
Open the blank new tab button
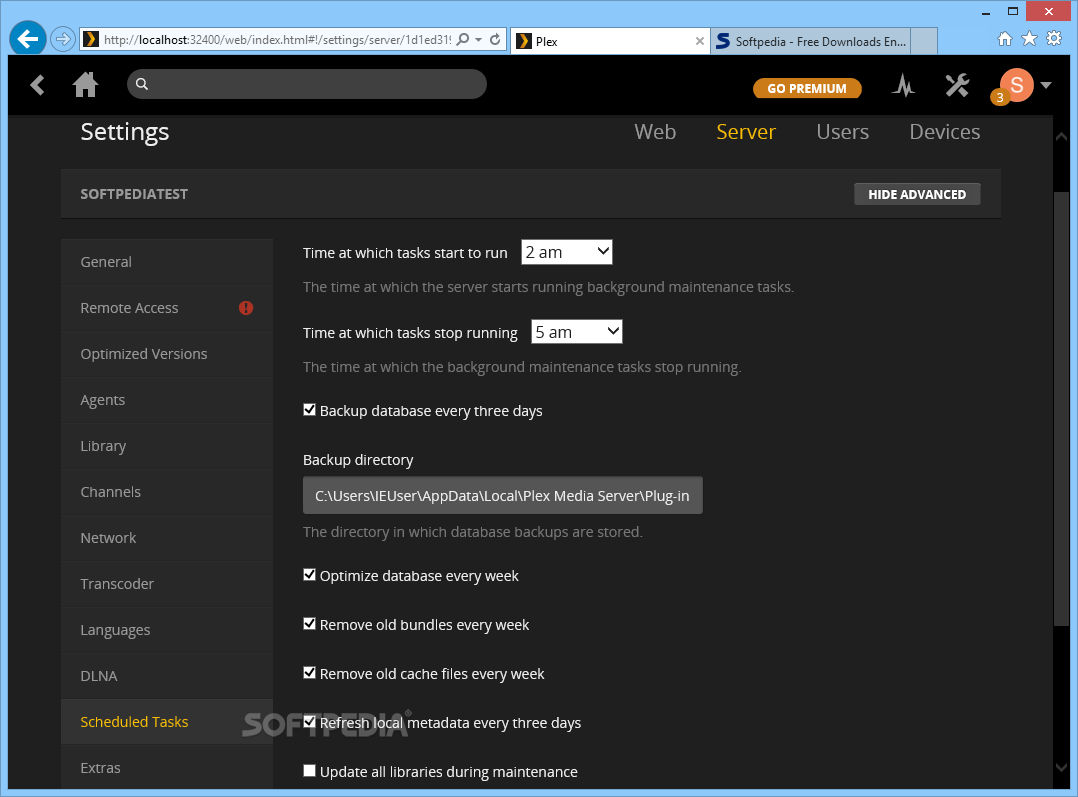[x=924, y=41]
